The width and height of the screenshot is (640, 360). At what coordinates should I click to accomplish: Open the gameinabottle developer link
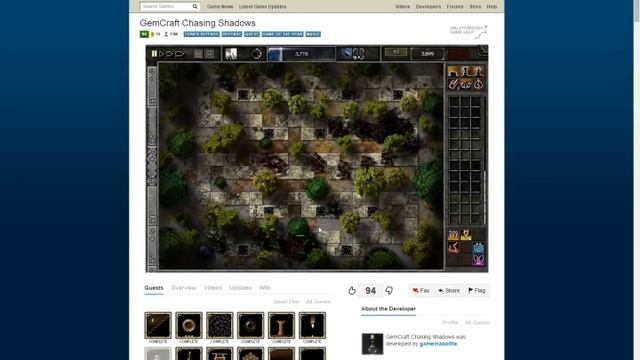click(438, 344)
